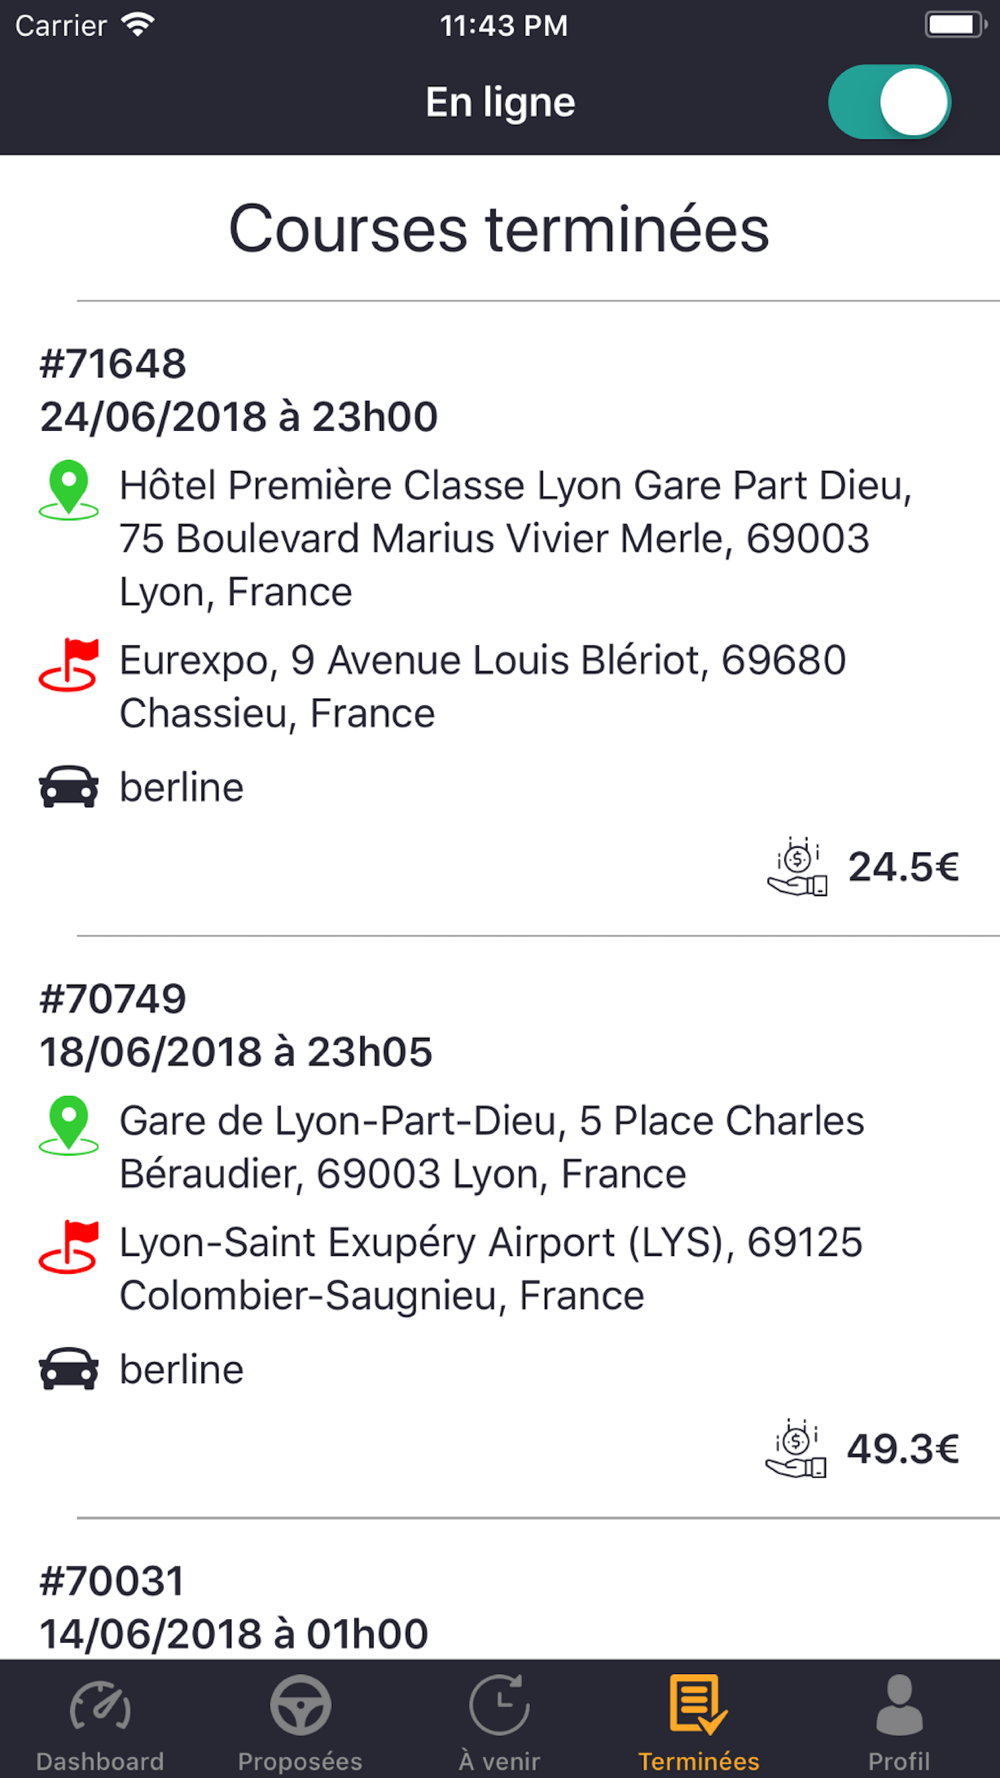Tap payment hand icon next to 49.3€
The width and height of the screenshot is (1000, 1778).
pyautogui.click(x=796, y=1449)
